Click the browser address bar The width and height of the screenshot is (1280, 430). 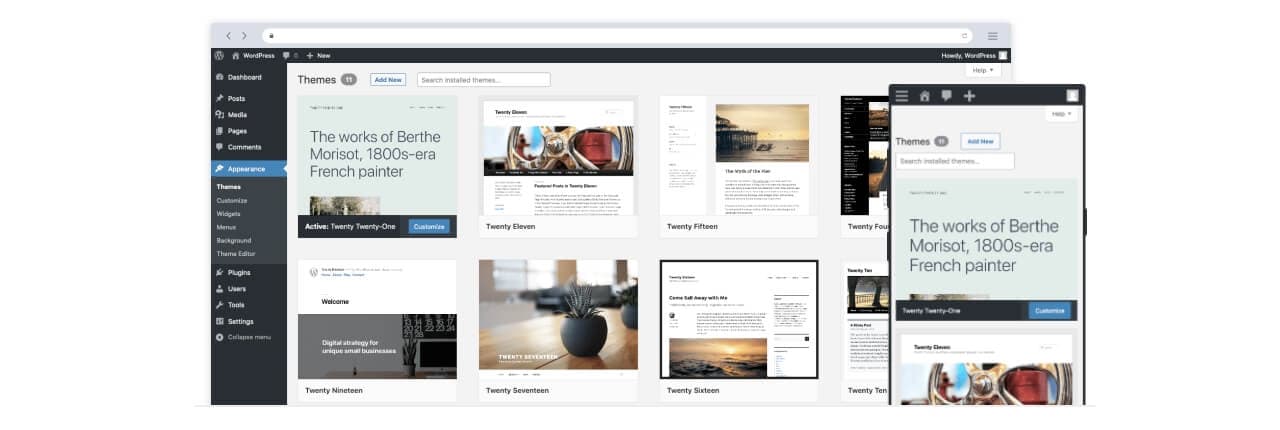pos(617,36)
